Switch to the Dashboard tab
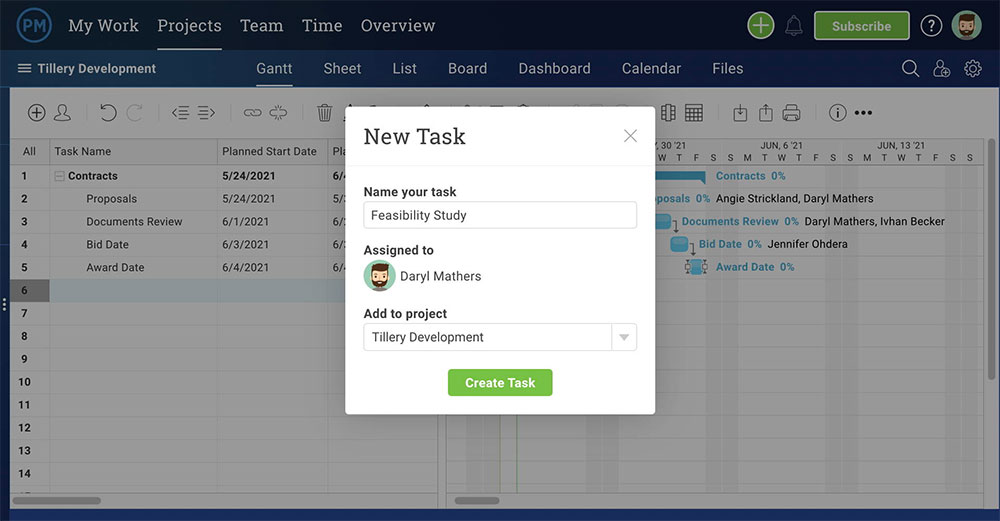This screenshot has width=1000, height=521. point(554,68)
